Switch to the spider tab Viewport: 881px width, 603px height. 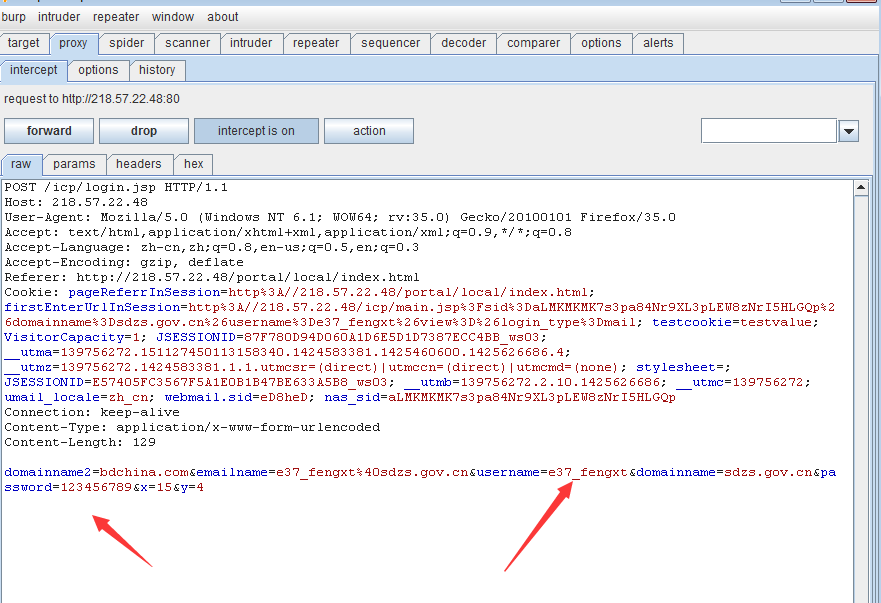click(126, 43)
